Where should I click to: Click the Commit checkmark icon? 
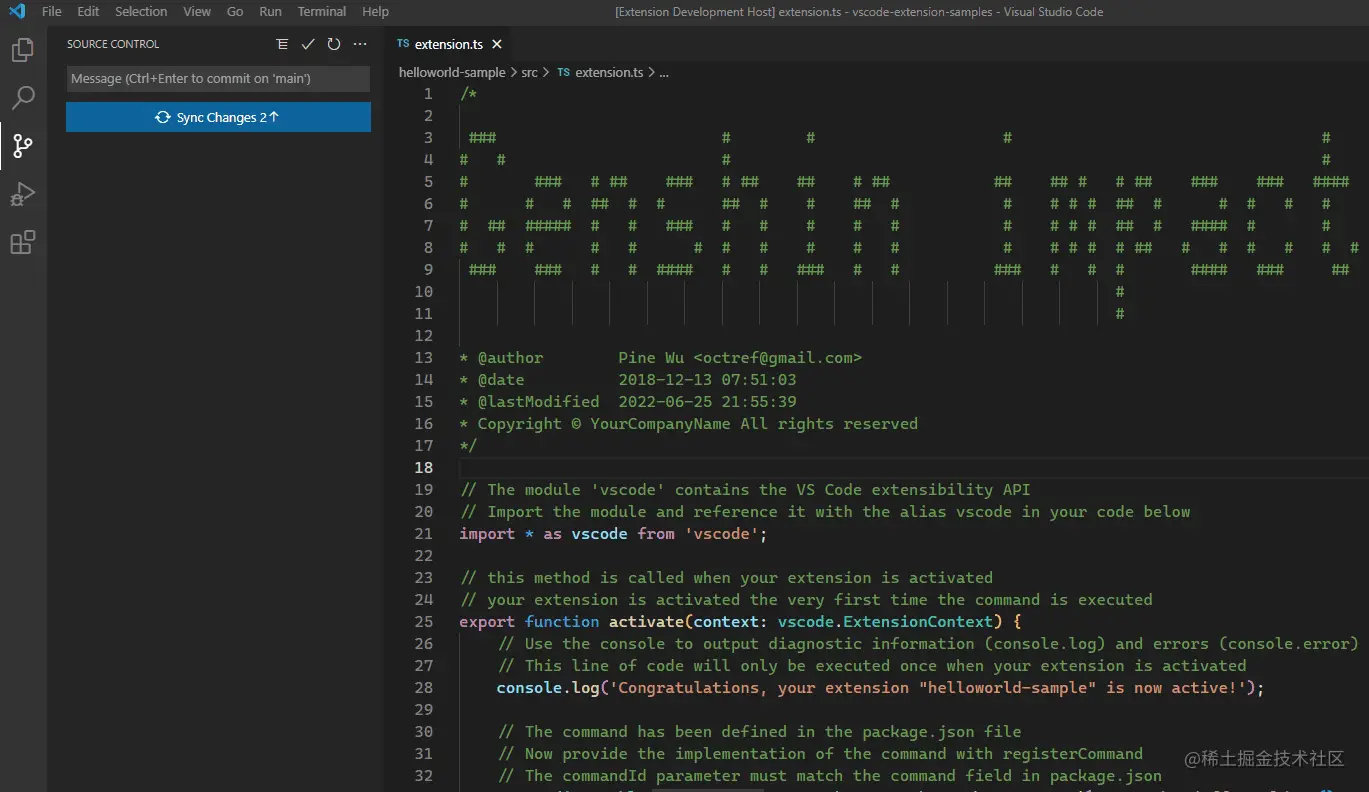coord(308,44)
